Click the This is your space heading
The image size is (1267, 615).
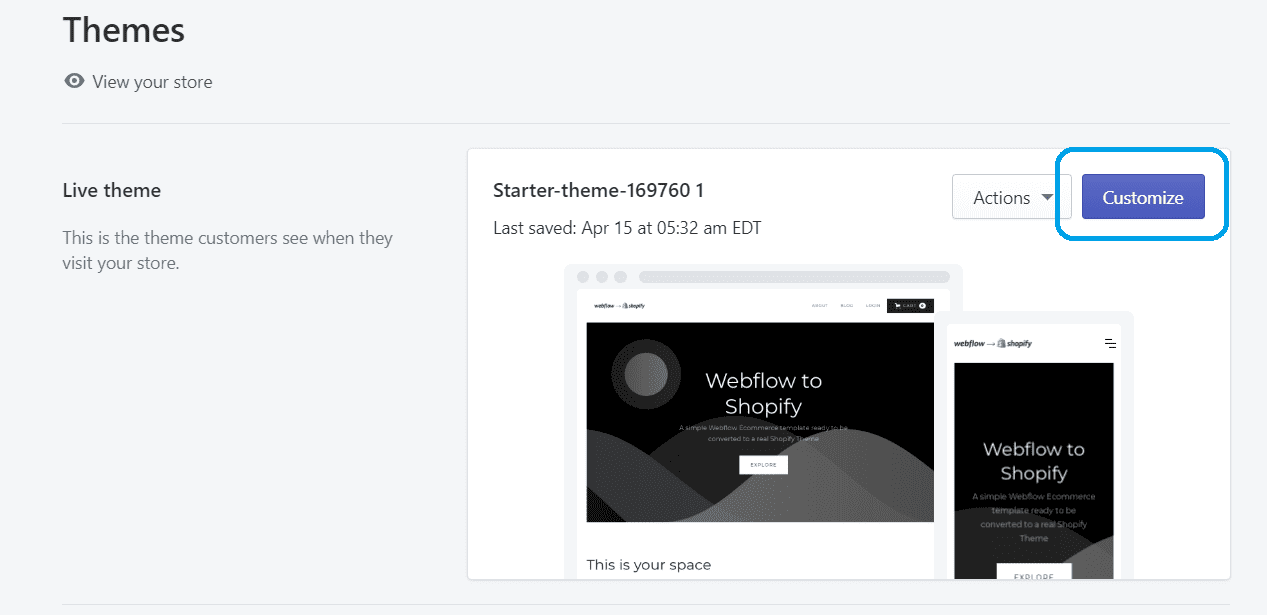tap(648, 565)
